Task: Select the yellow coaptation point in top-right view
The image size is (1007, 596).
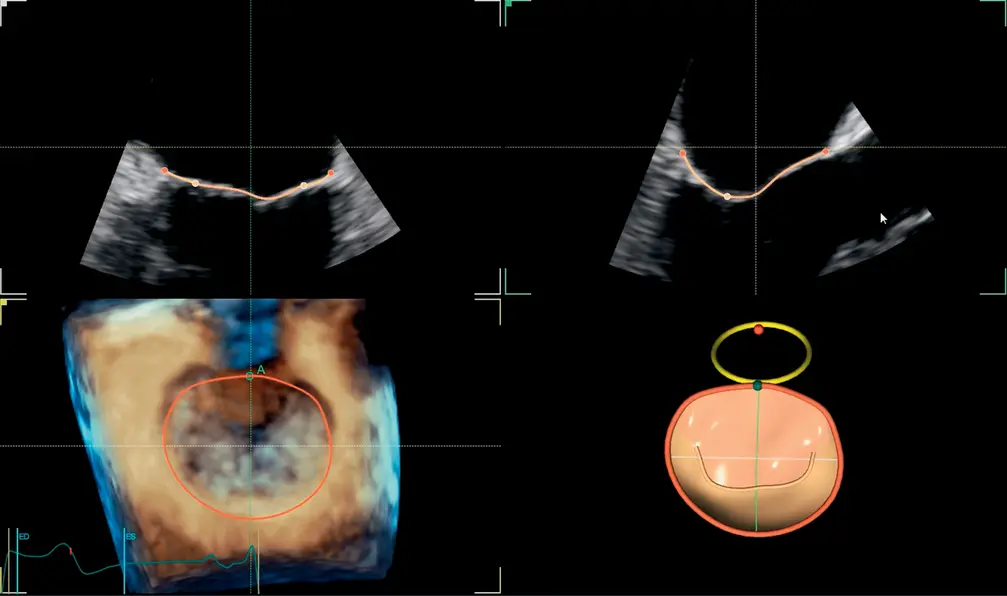Action: 727,196
